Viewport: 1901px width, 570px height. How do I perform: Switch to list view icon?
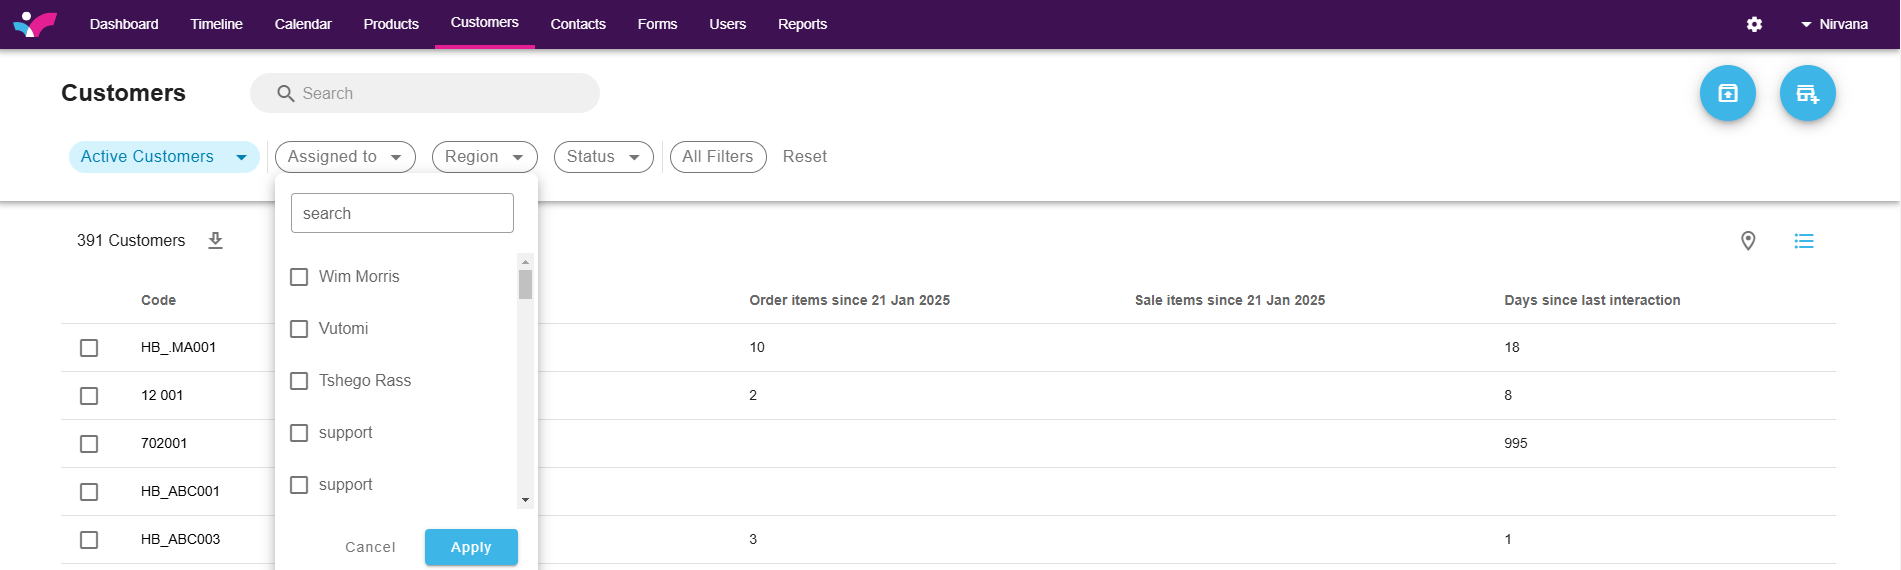click(1803, 241)
